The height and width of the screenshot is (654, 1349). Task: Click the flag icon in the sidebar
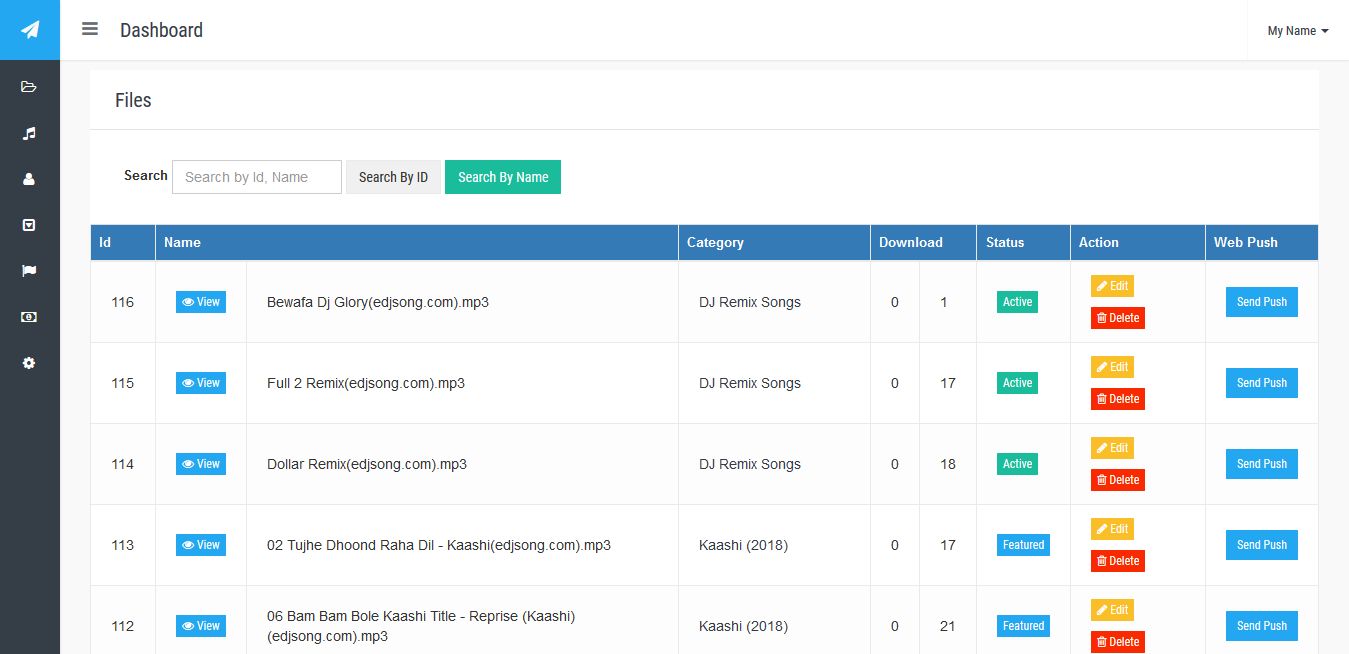(29, 271)
